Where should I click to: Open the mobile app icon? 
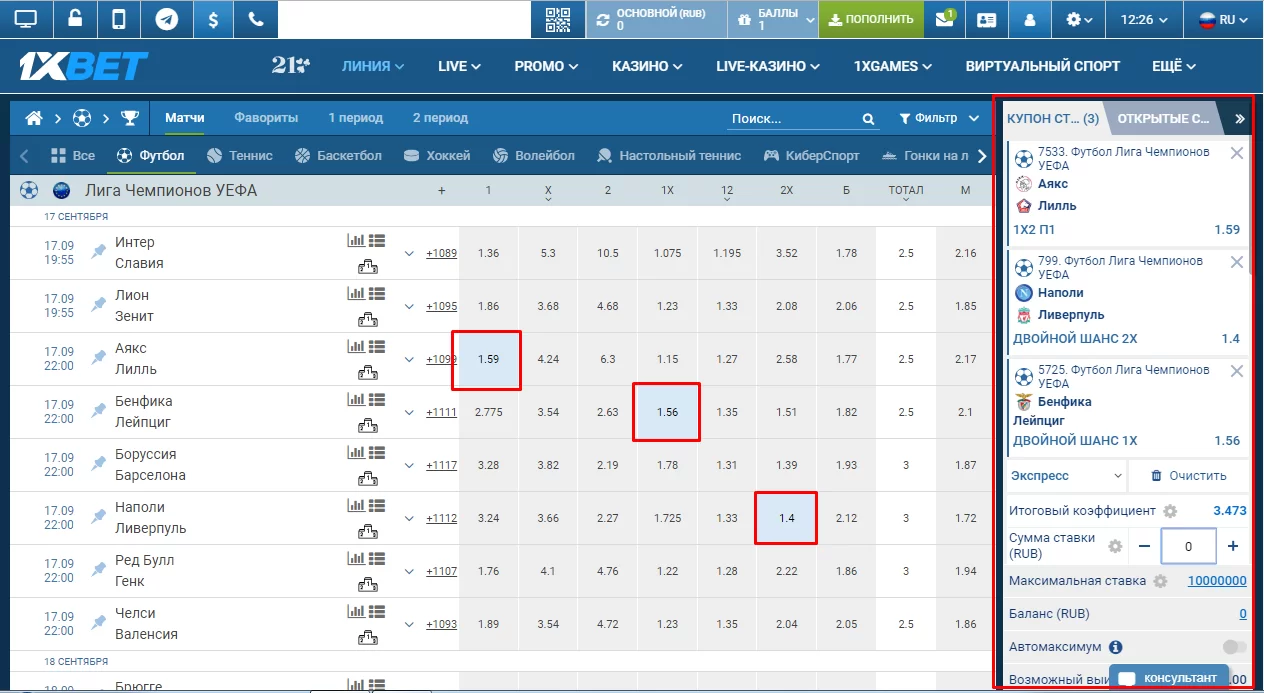tap(119, 19)
